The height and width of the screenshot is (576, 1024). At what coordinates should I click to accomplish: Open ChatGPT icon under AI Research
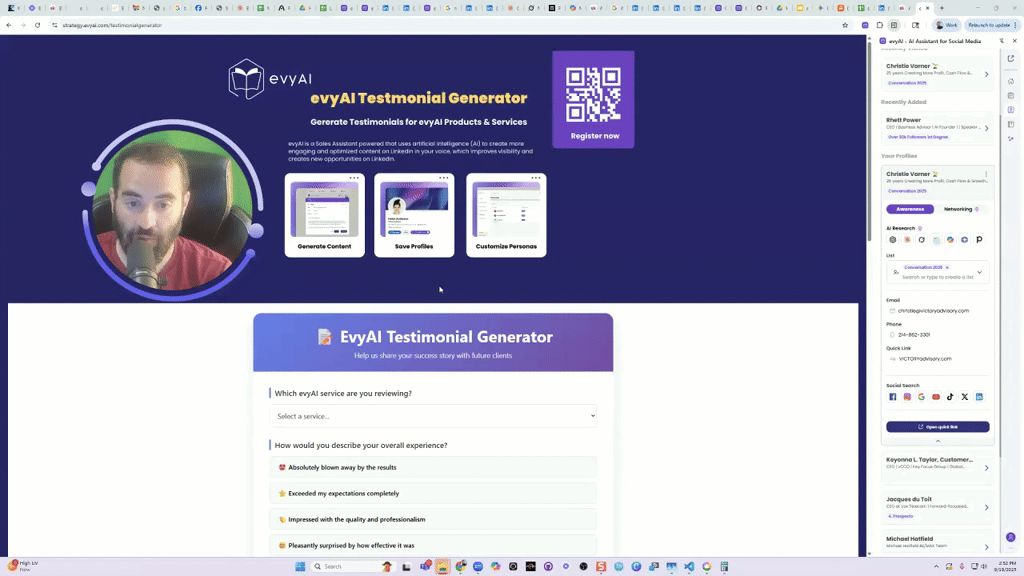[893, 240]
